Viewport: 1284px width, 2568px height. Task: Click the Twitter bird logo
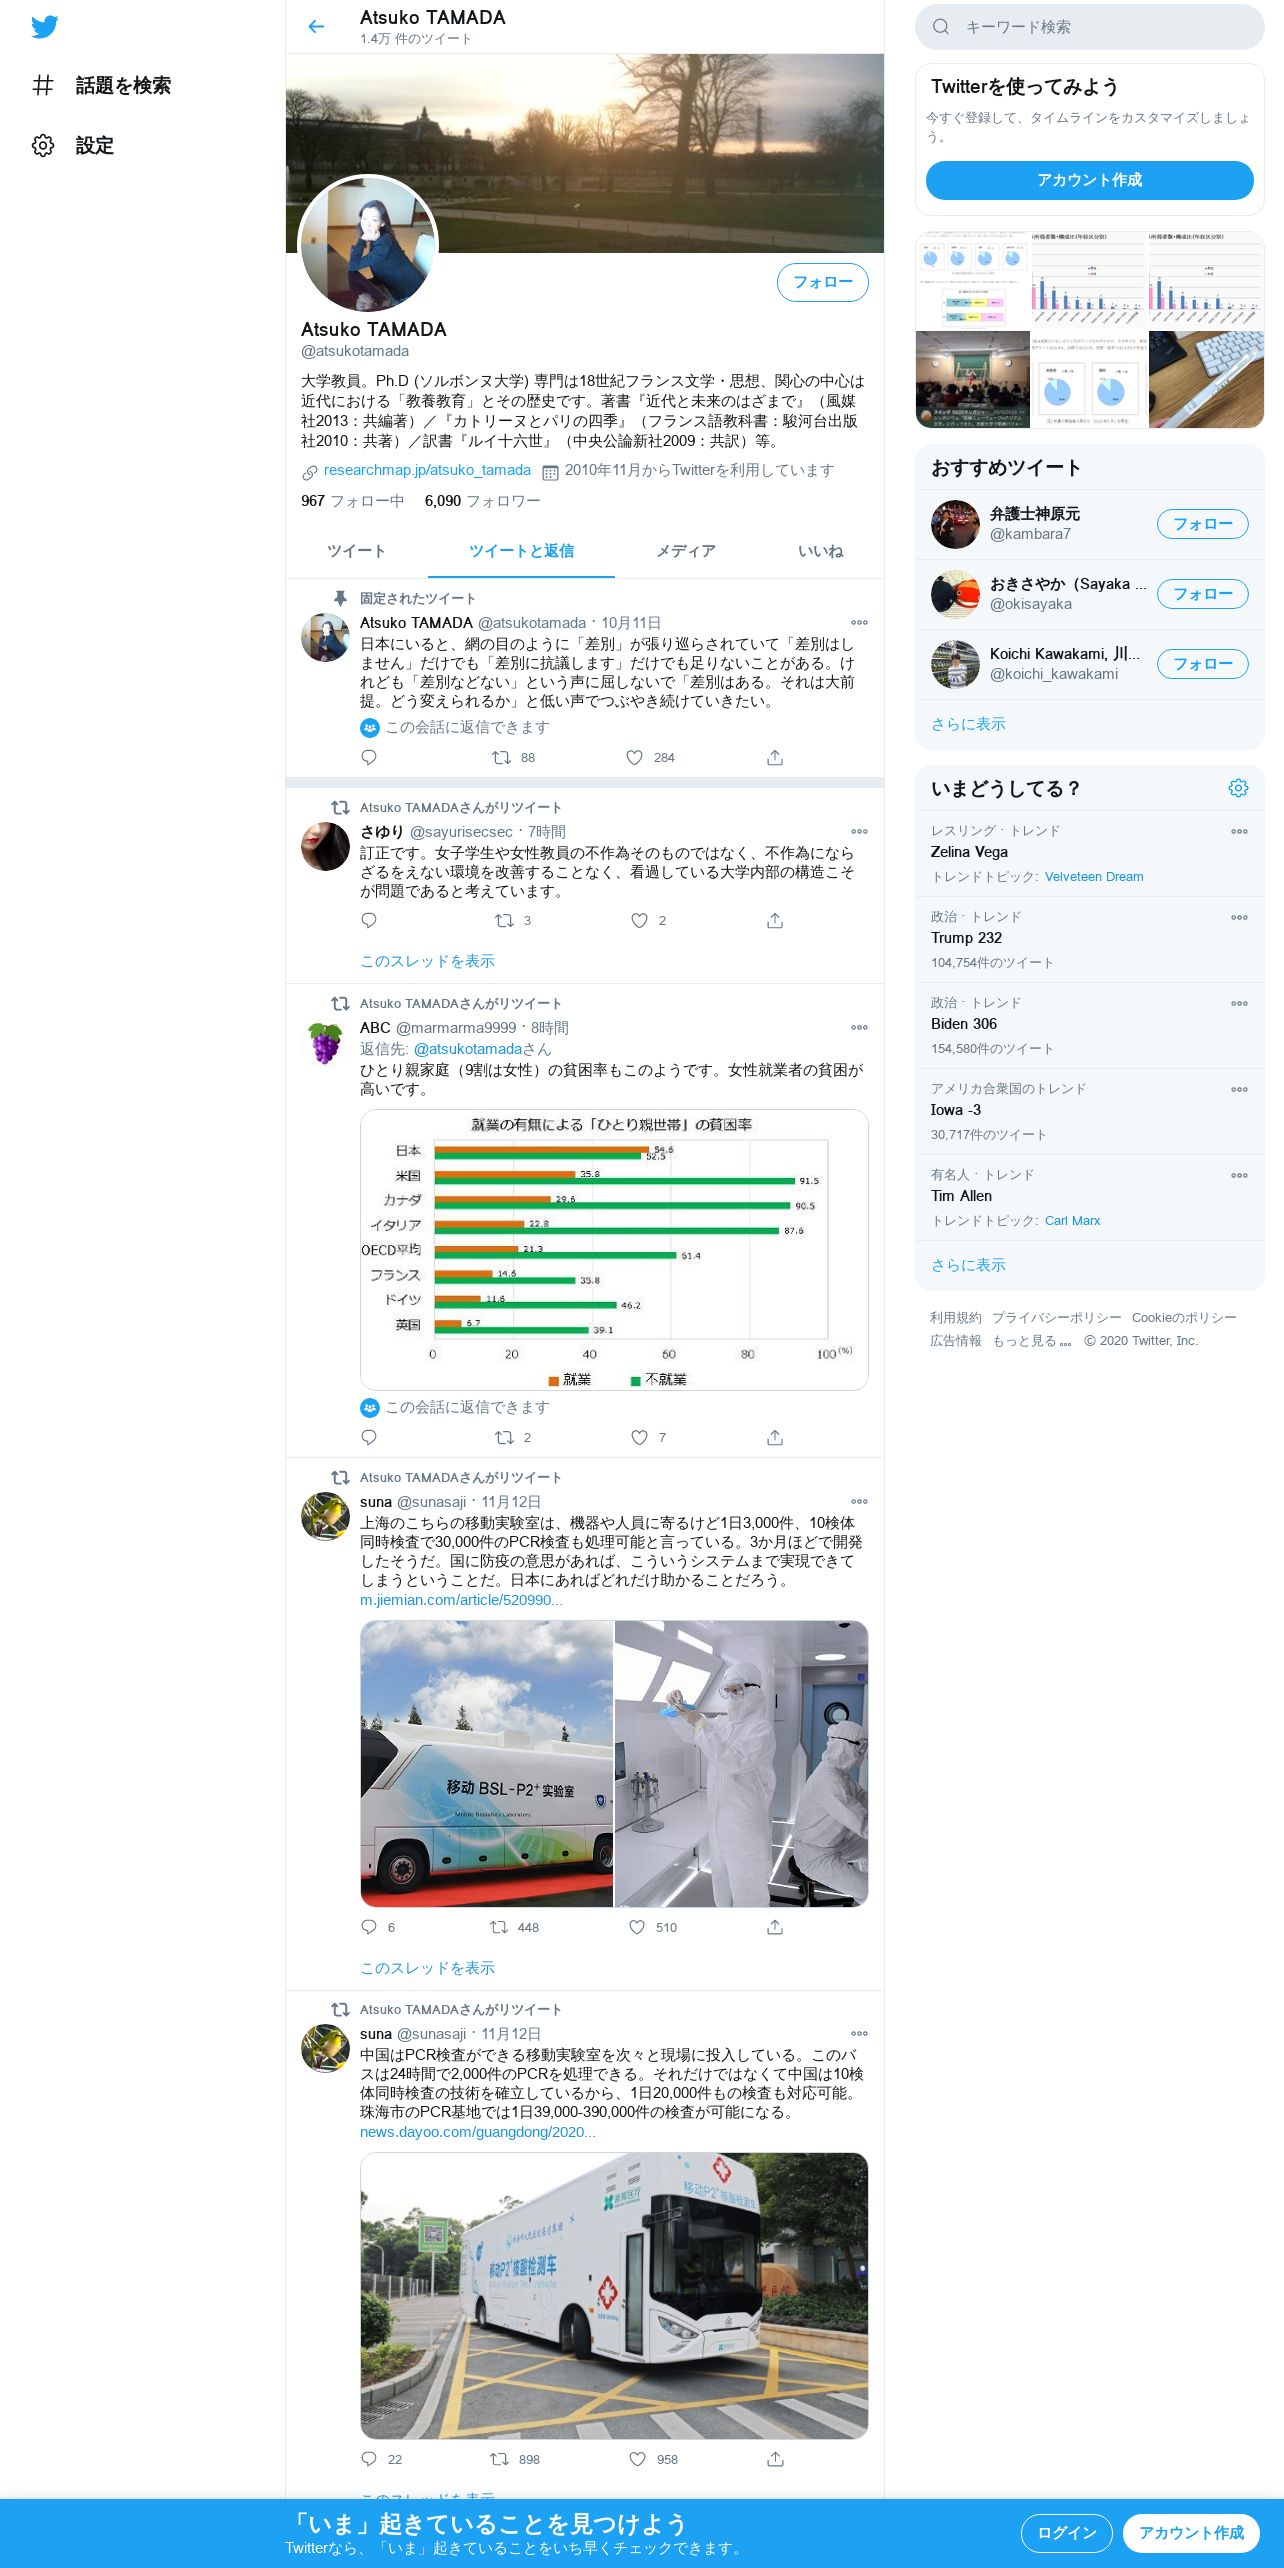click(44, 27)
